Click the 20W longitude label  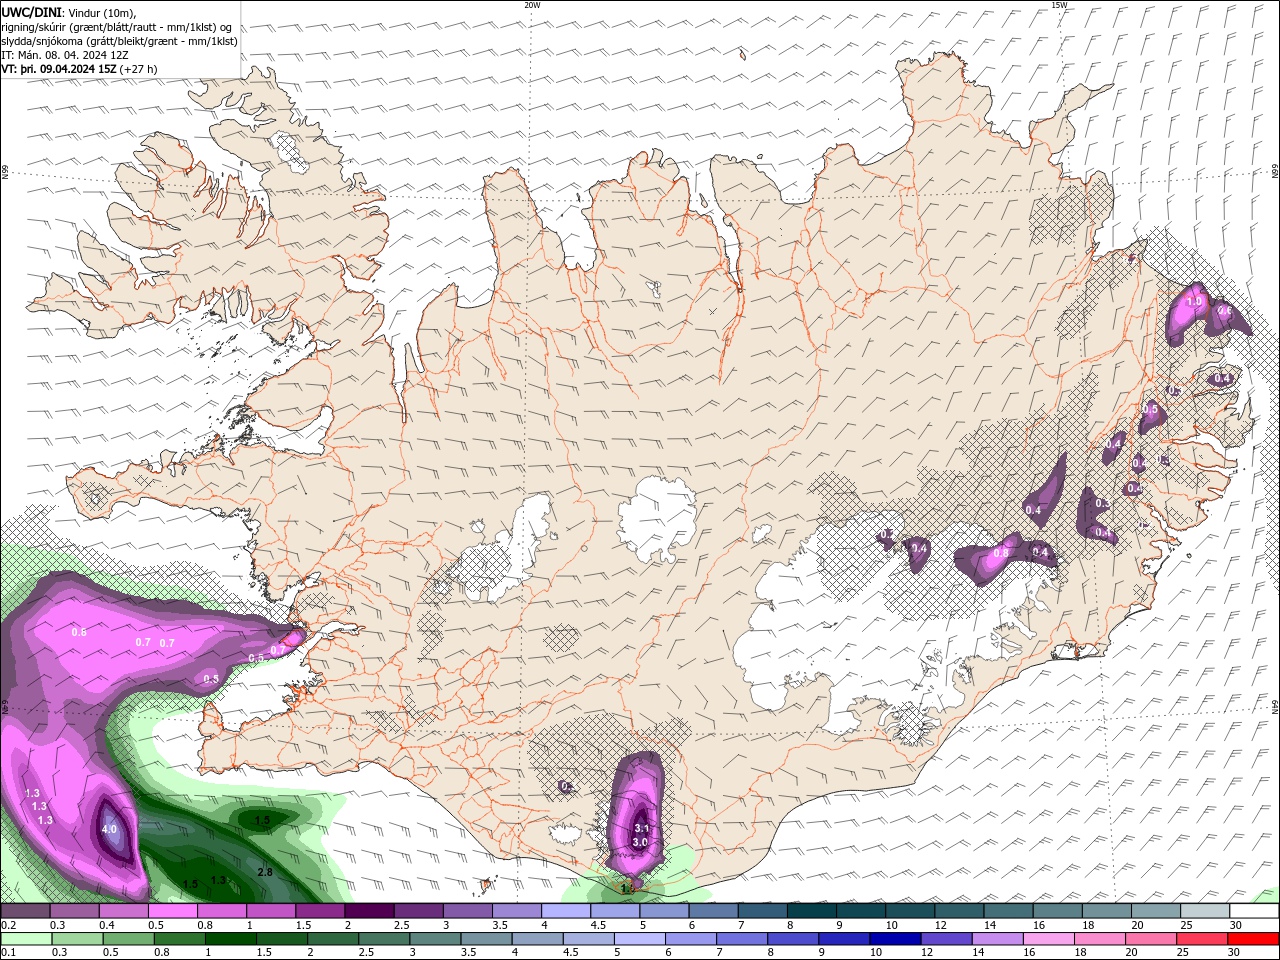(533, 5)
